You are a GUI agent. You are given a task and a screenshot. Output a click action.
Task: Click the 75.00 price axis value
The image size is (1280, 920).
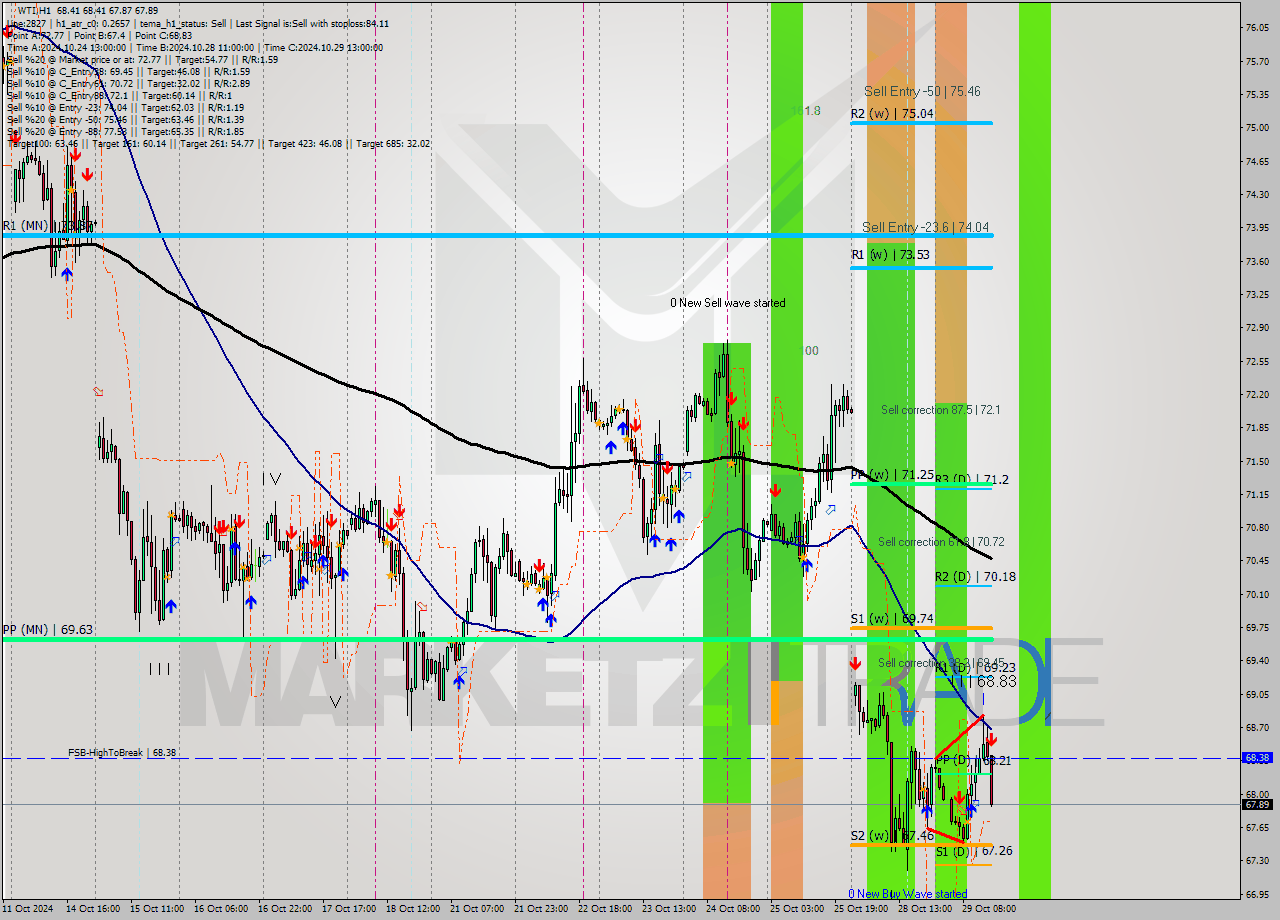[x=1257, y=128]
